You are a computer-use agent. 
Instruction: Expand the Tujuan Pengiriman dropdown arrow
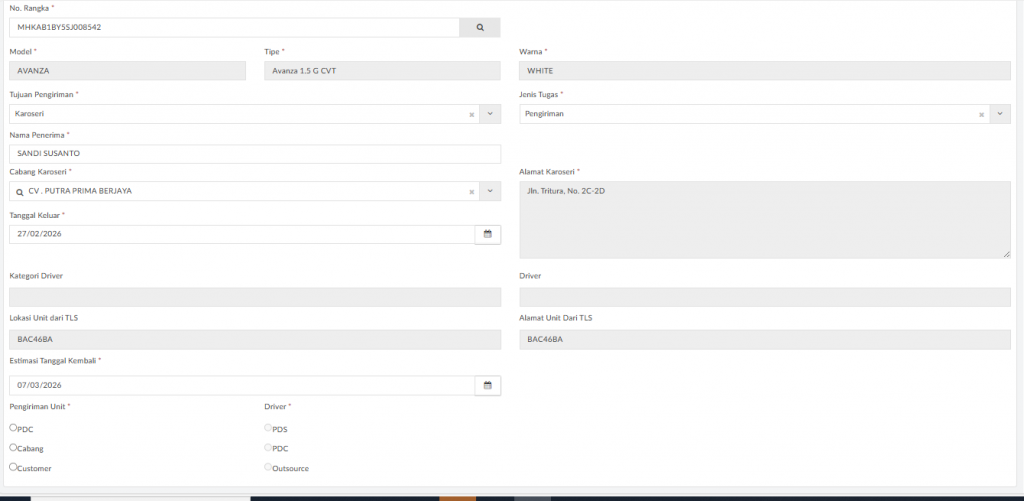(490, 115)
